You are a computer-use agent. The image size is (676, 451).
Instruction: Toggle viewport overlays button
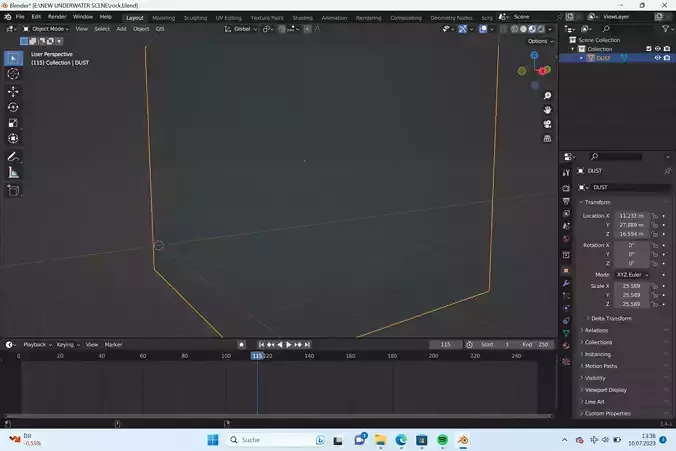[483, 29]
